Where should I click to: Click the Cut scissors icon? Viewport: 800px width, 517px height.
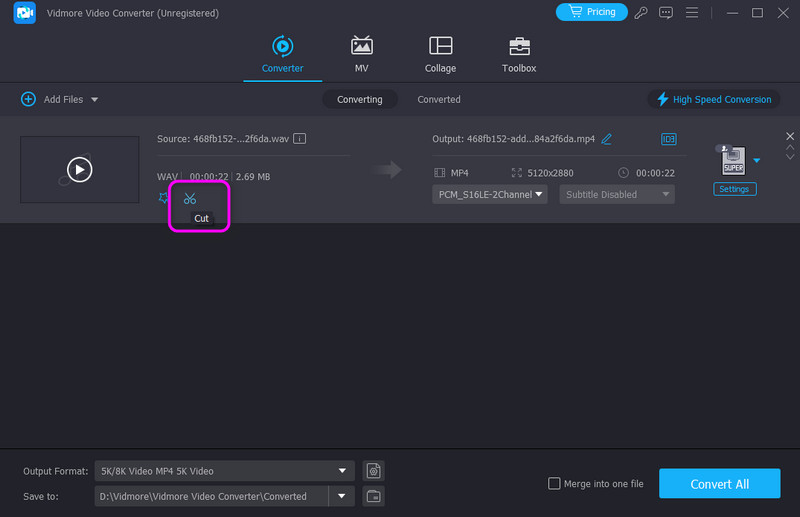(x=190, y=198)
